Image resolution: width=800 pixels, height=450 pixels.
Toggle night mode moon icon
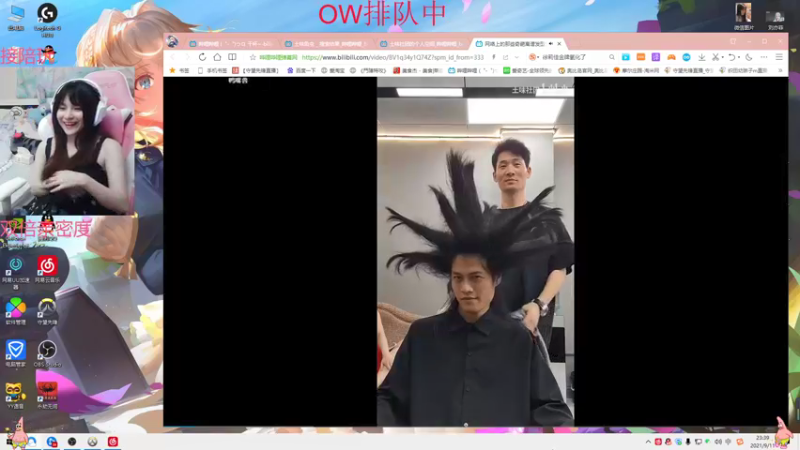(749, 57)
